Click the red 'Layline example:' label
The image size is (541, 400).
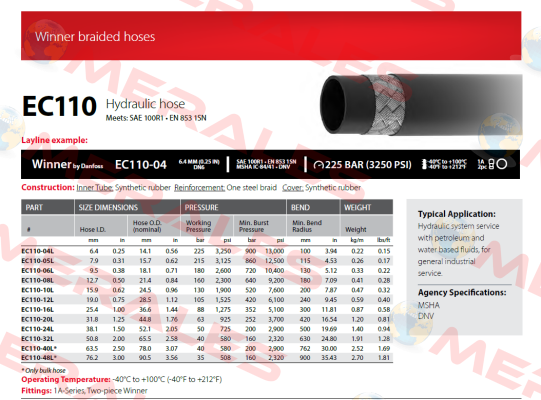tap(55, 140)
